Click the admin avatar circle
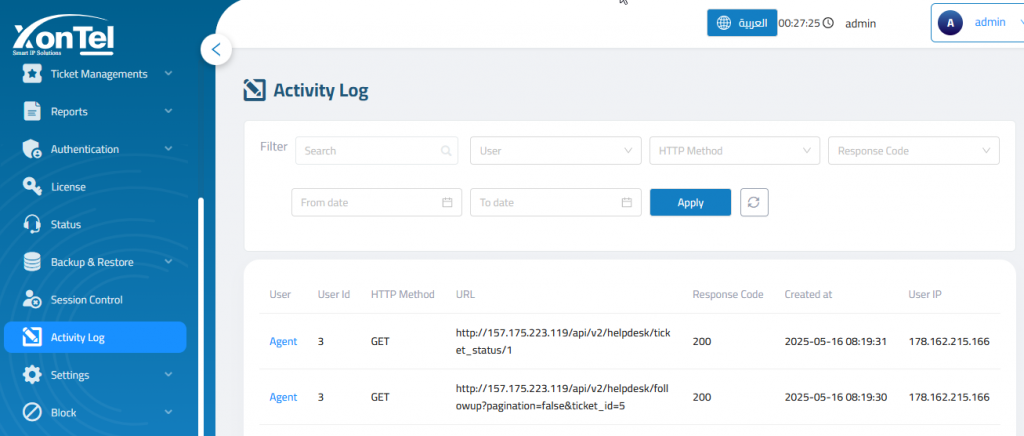This screenshot has height=436, width=1024. click(x=950, y=23)
